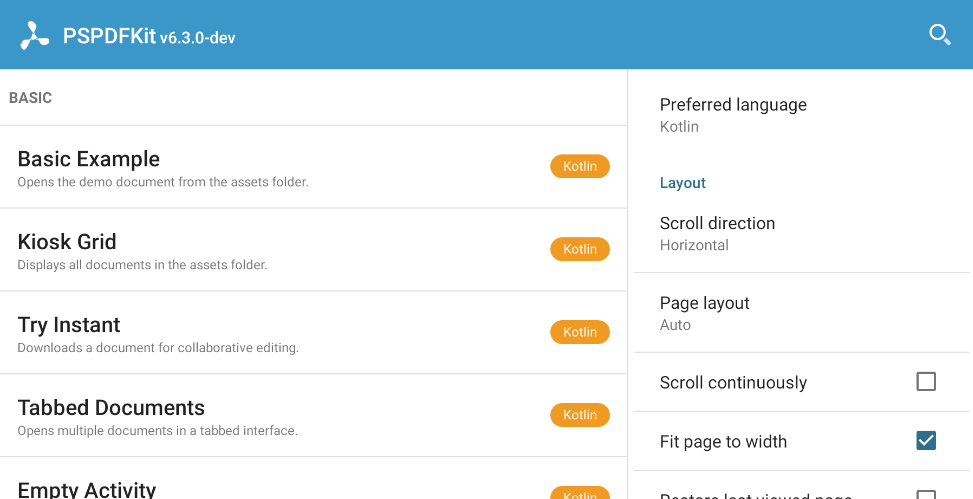Click the search magnifier icon
The height and width of the screenshot is (499, 973).
(939, 35)
